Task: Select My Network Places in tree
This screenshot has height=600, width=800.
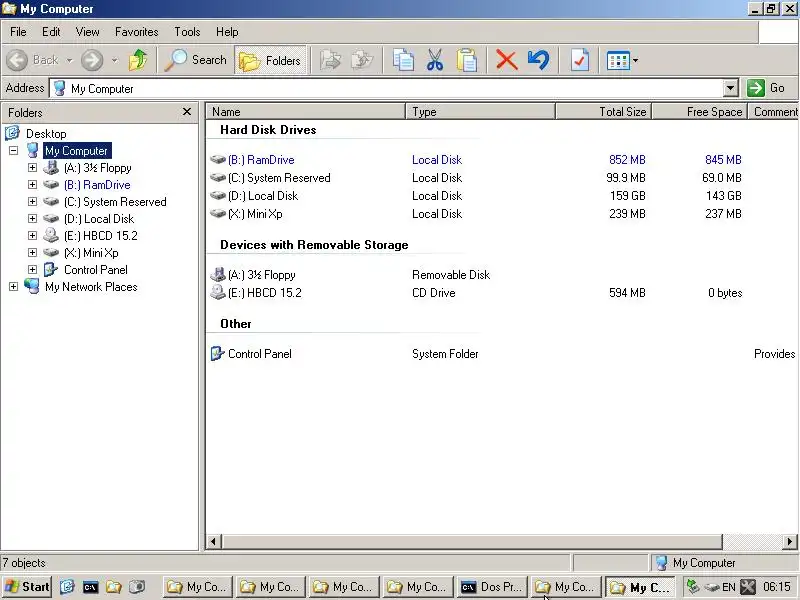Action: click(x=91, y=287)
